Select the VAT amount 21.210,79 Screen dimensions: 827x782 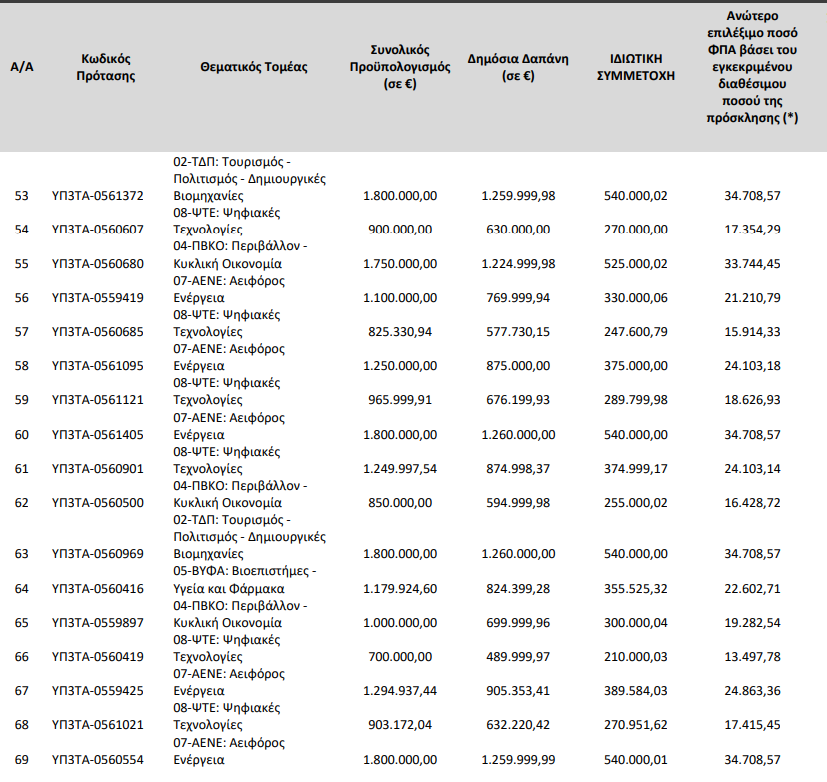click(752, 297)
